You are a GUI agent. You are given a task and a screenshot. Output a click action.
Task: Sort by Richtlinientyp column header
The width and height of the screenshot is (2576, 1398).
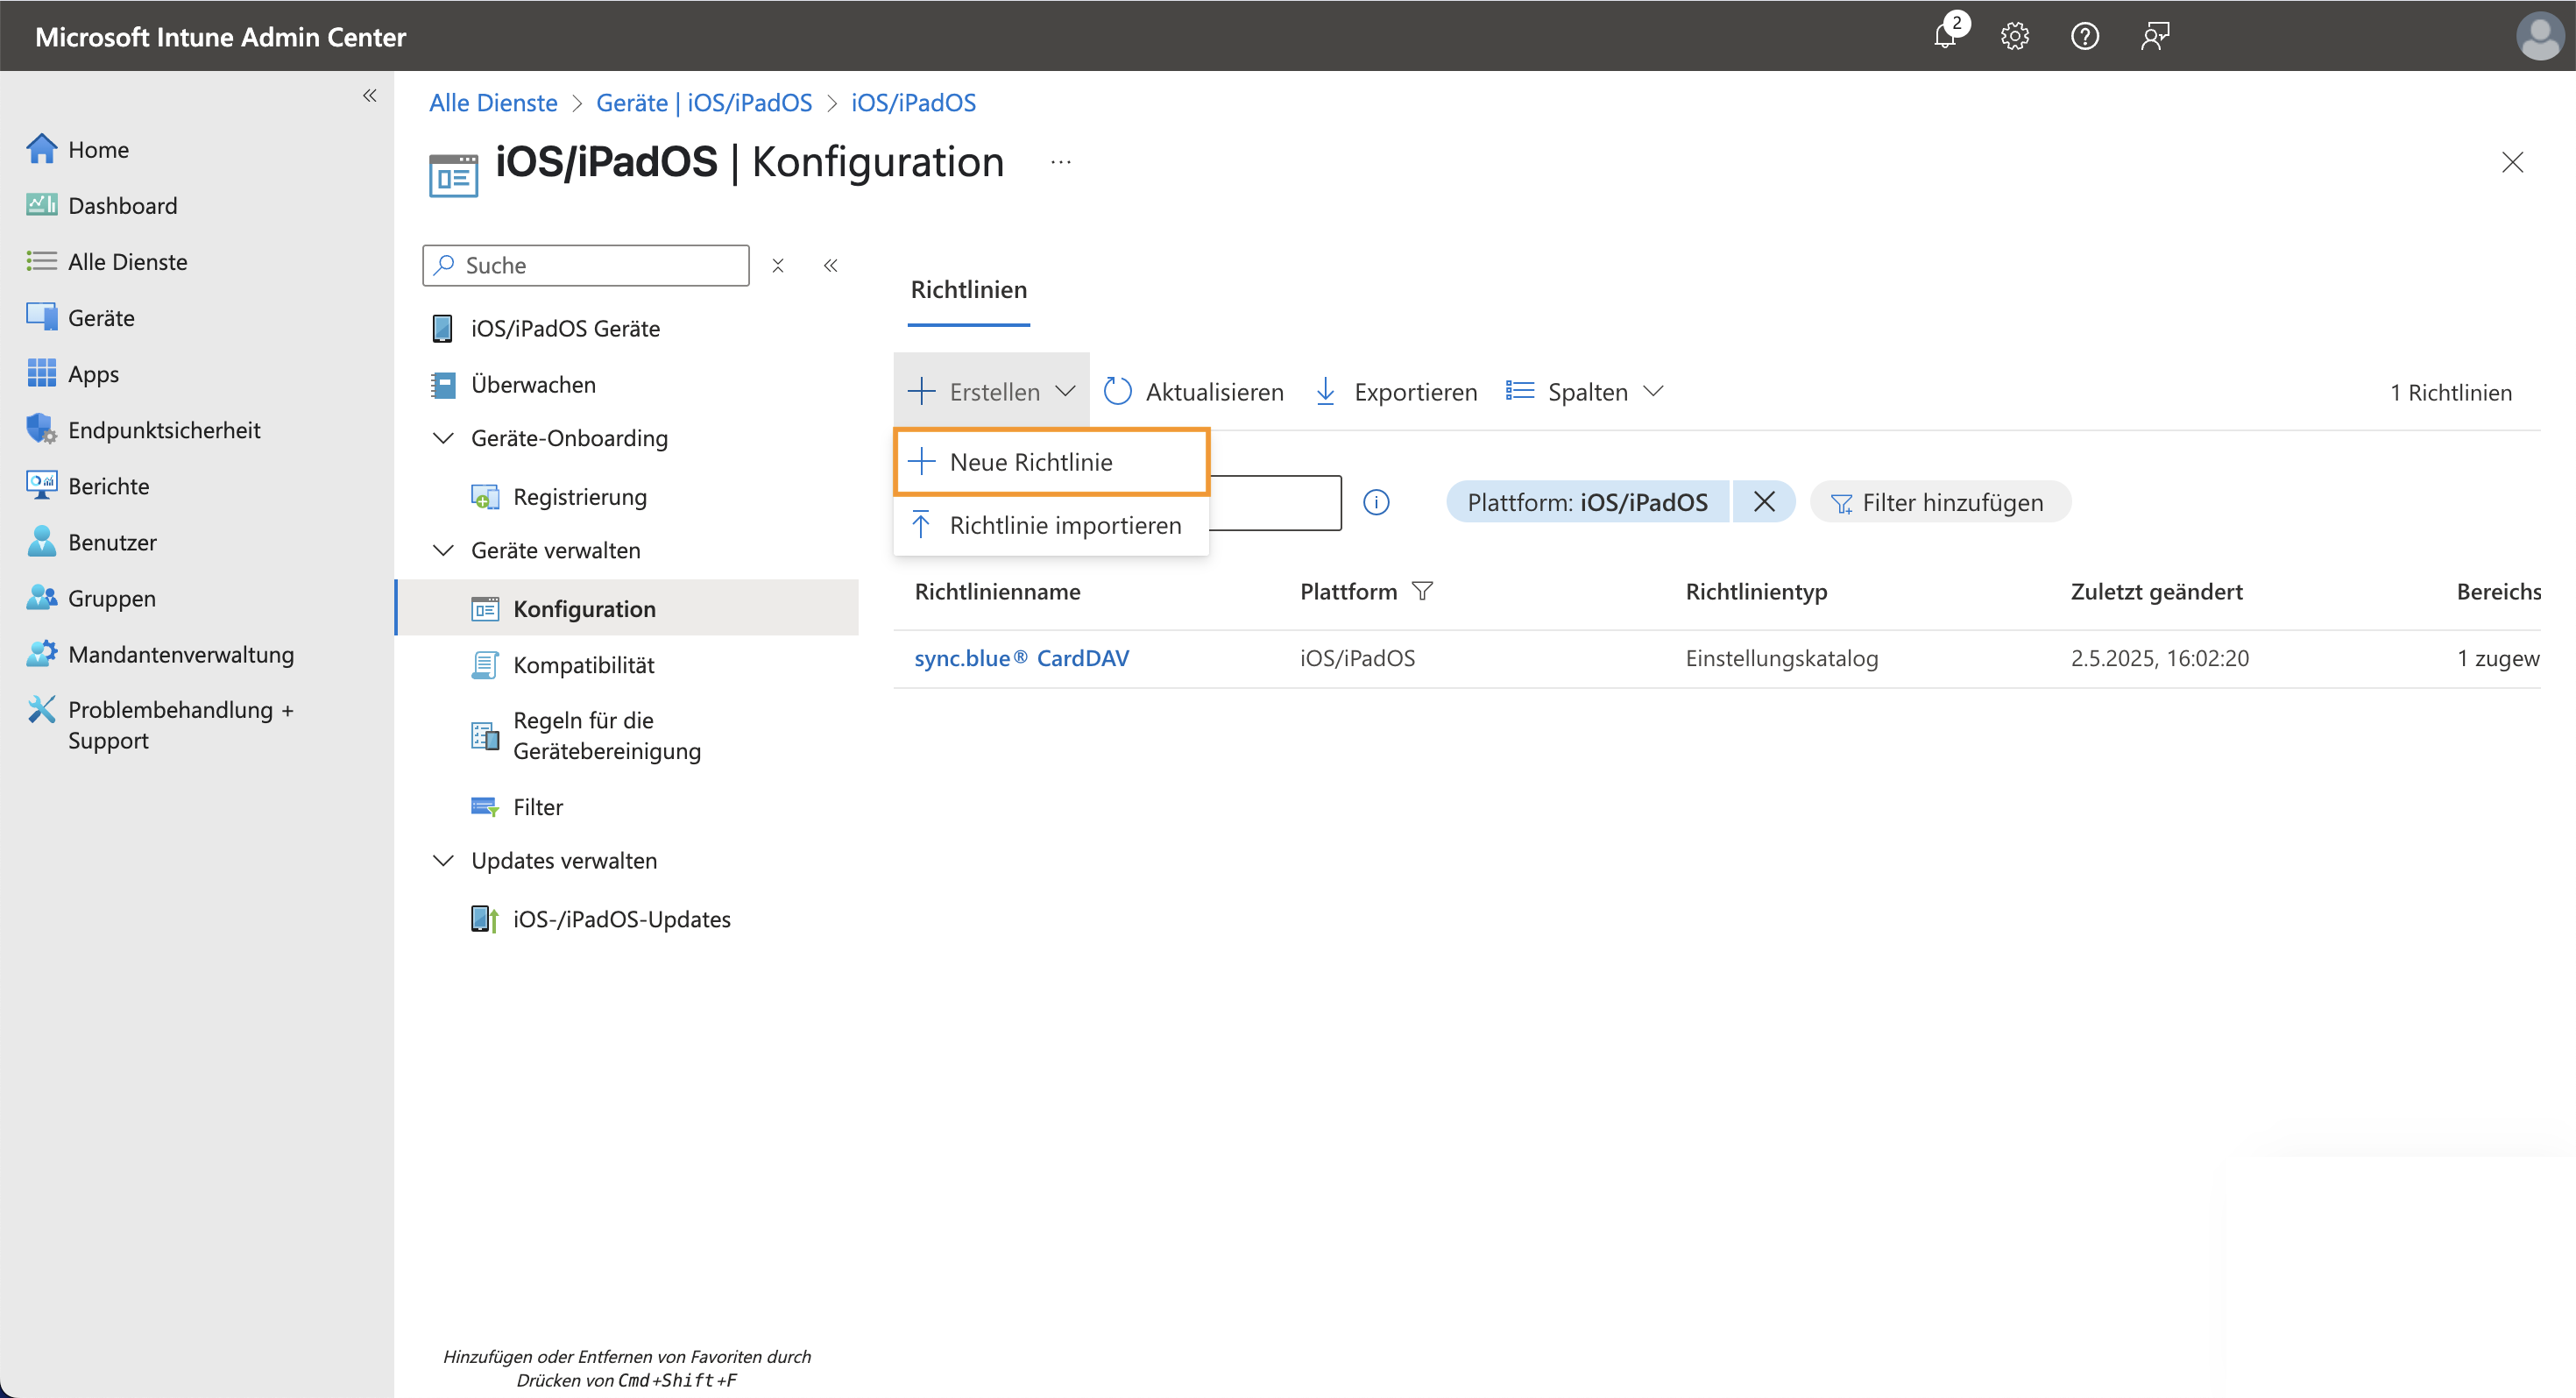(1756, 591)
